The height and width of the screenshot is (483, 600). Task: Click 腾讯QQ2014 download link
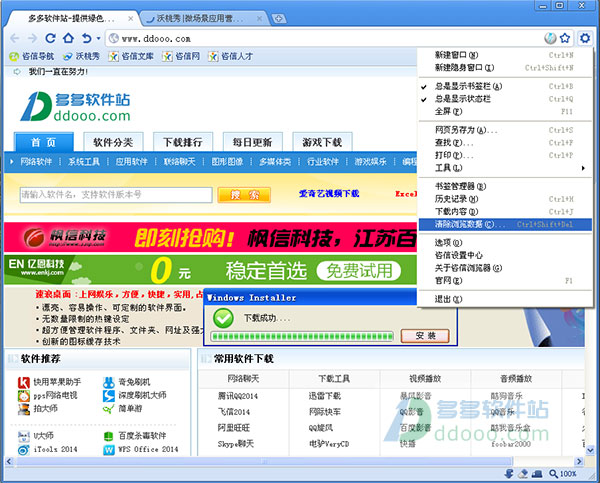[238, 396]
